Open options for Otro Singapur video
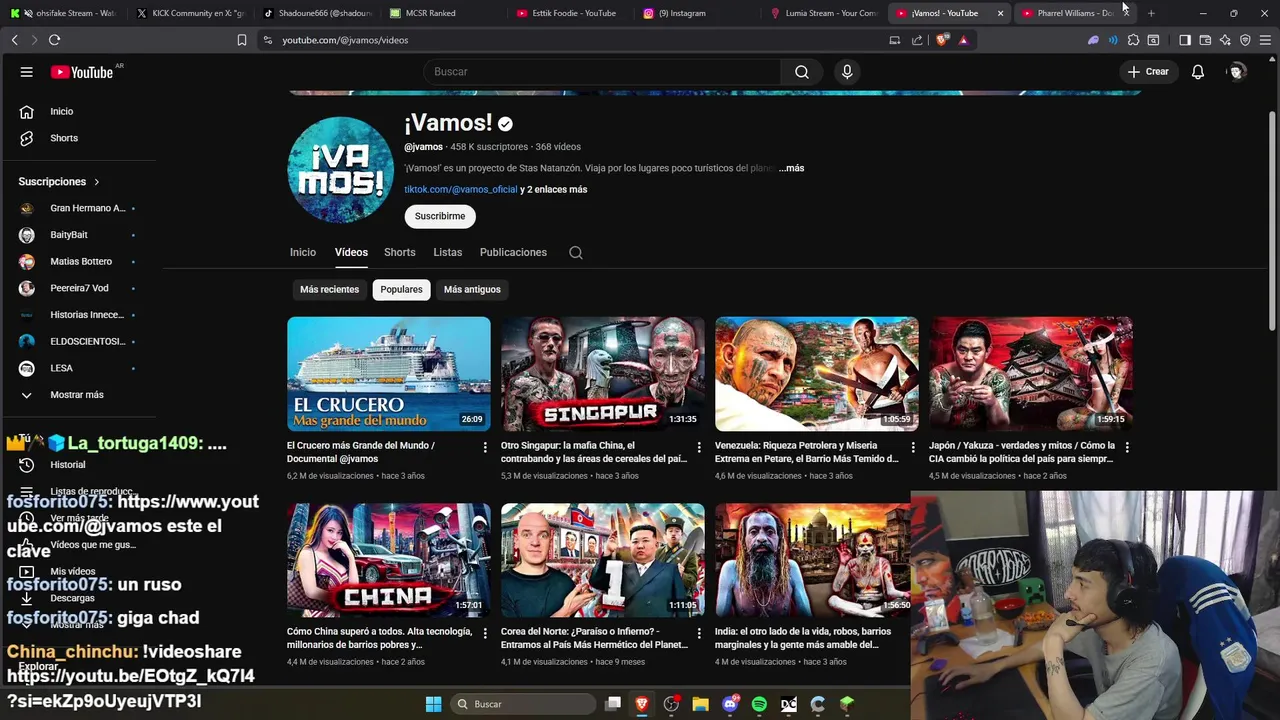Screen dimensions: 1280x720 click(x=699, y=447)
